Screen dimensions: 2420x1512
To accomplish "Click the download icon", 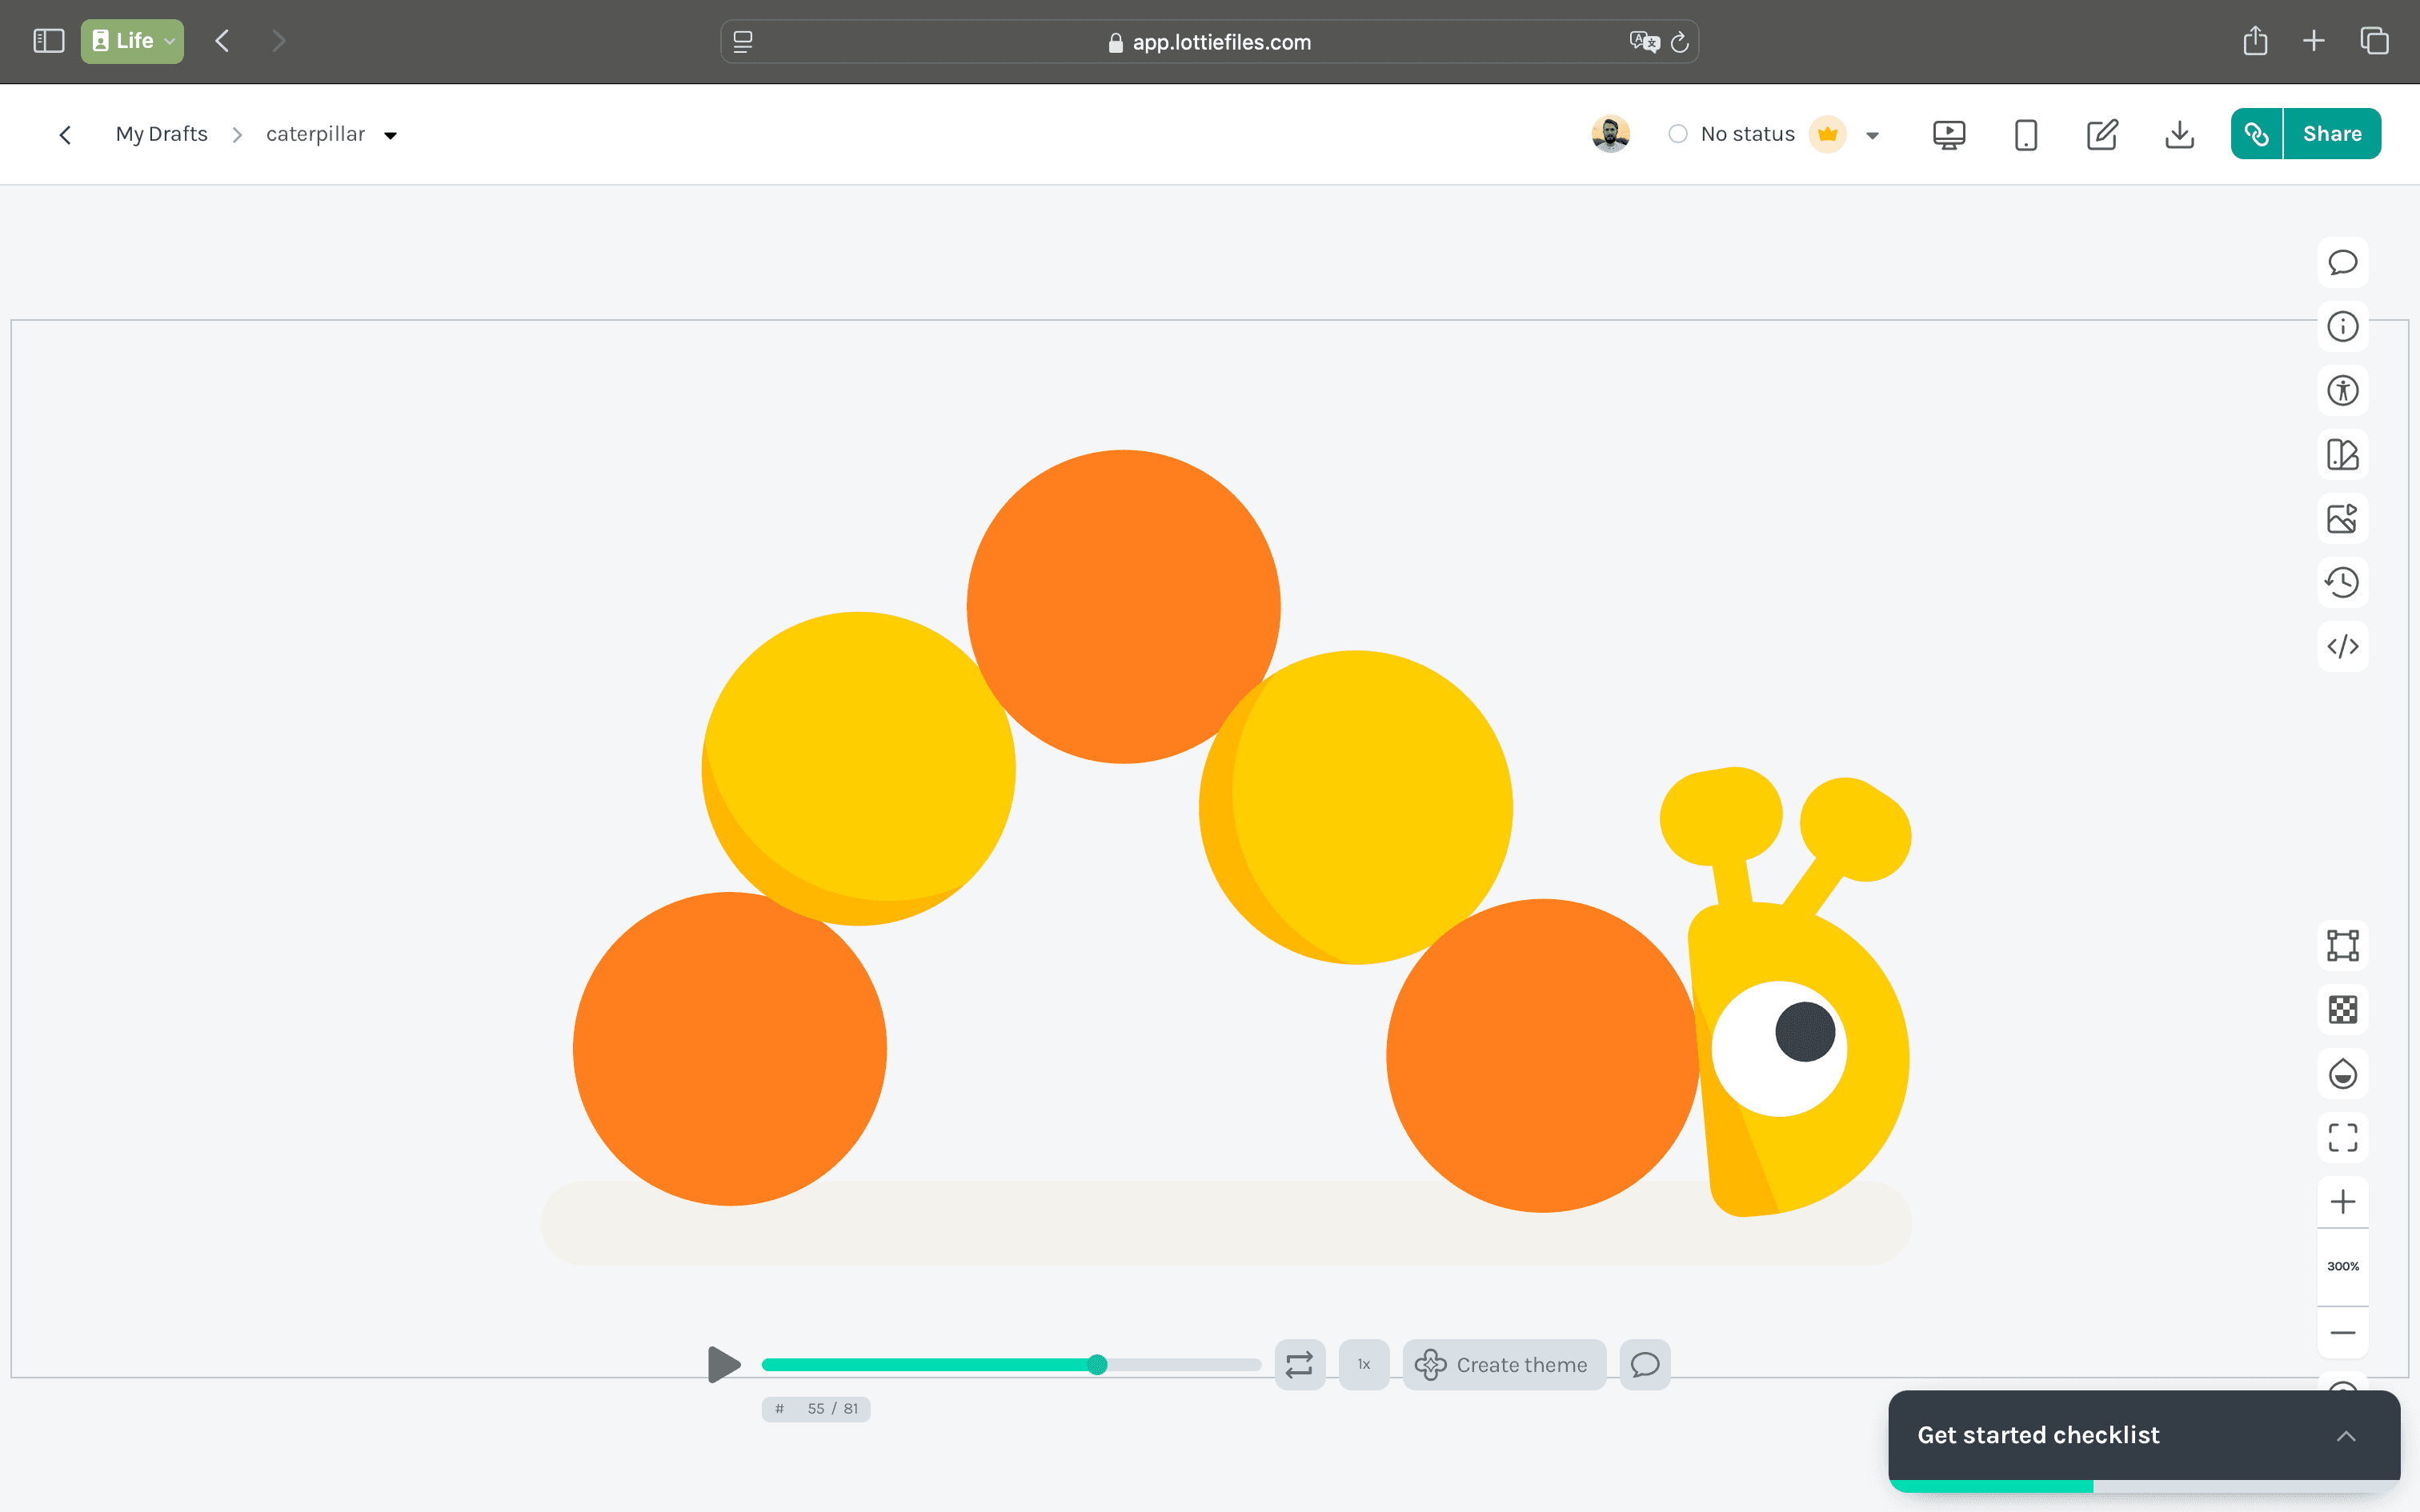I will click(2179, 134).
